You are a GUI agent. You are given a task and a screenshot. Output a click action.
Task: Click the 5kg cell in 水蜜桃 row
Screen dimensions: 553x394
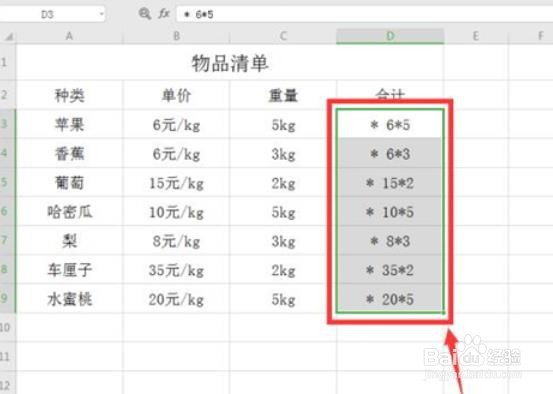[x=283, y=299]
